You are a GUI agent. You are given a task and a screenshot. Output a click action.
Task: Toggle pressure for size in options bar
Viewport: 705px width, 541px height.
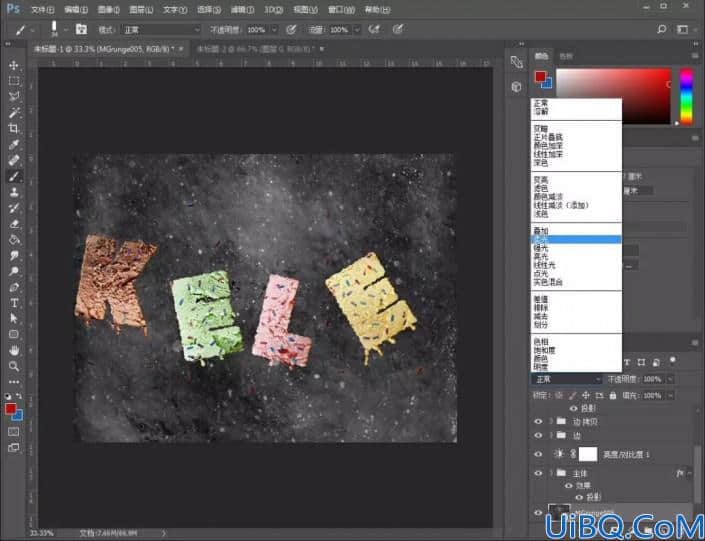click(397, 30)
